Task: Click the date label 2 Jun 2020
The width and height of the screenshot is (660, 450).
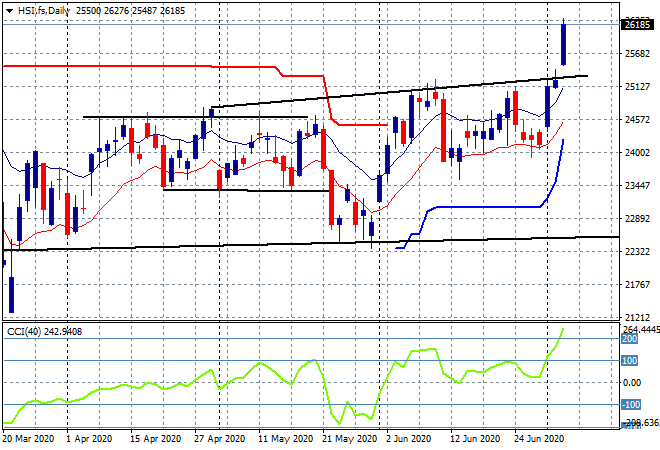Action: pos(409,439)
